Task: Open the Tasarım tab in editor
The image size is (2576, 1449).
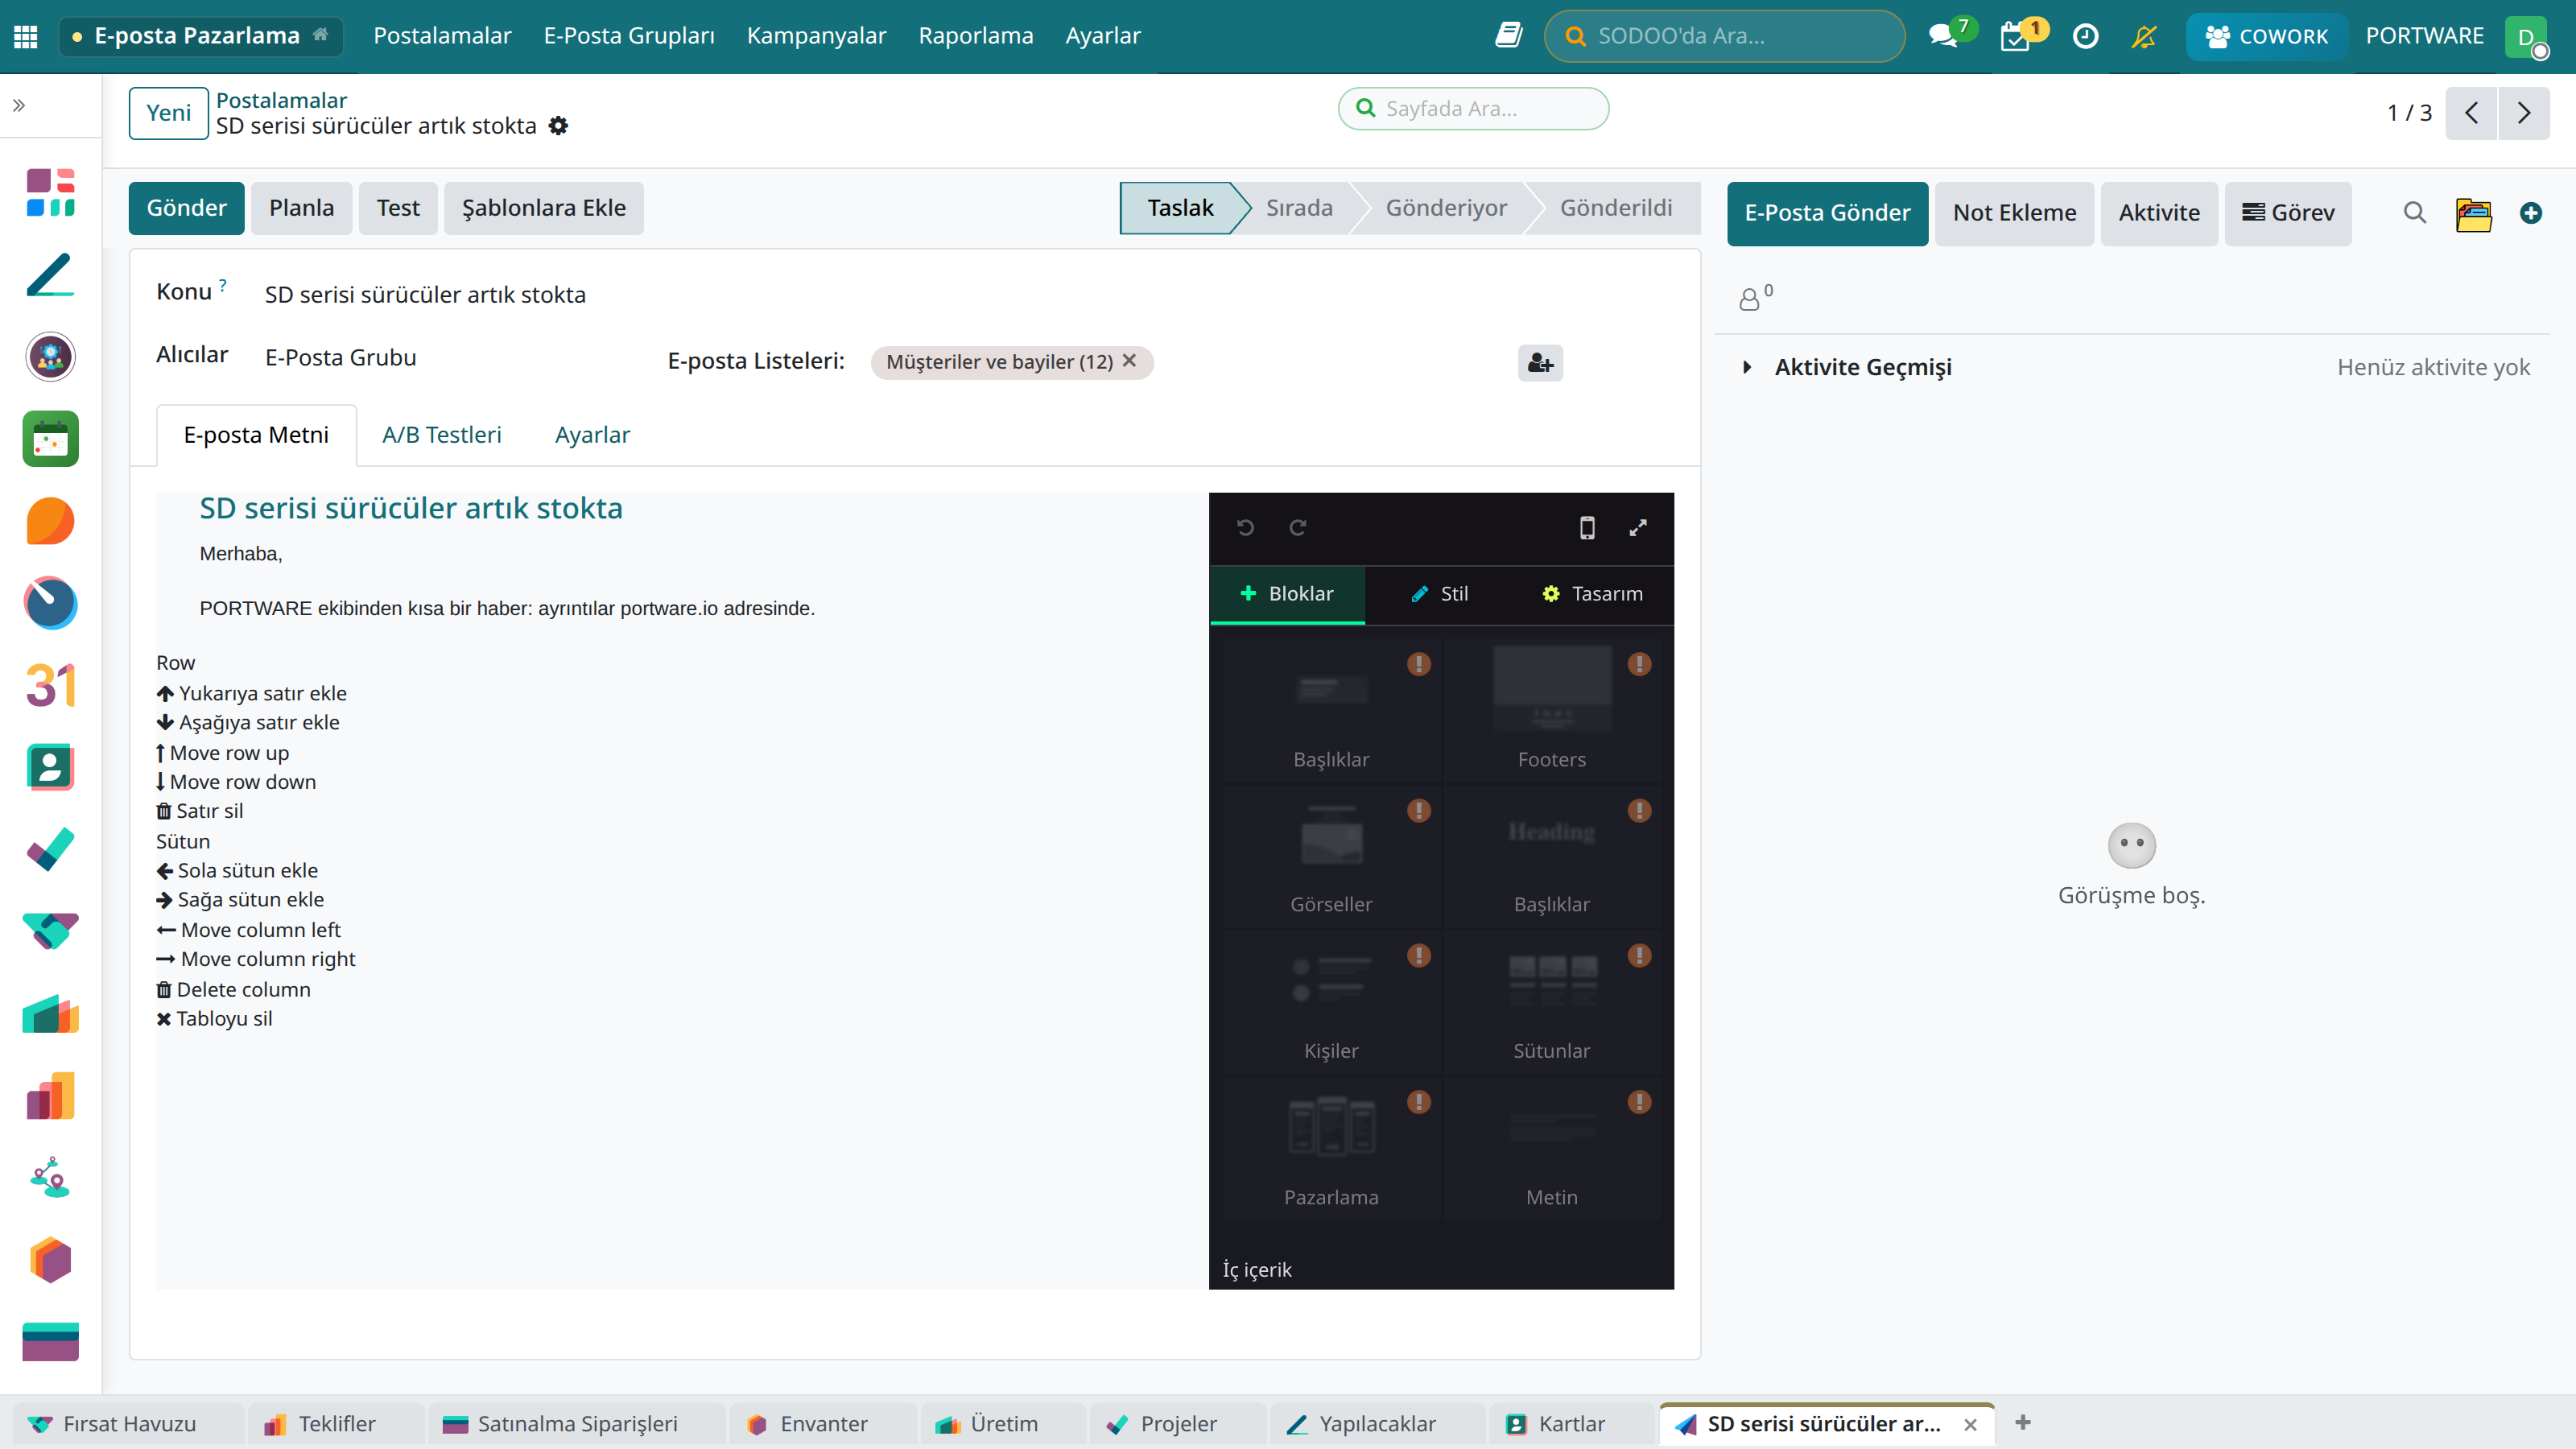Action: pyautogui.click(x=1592, y=594)
